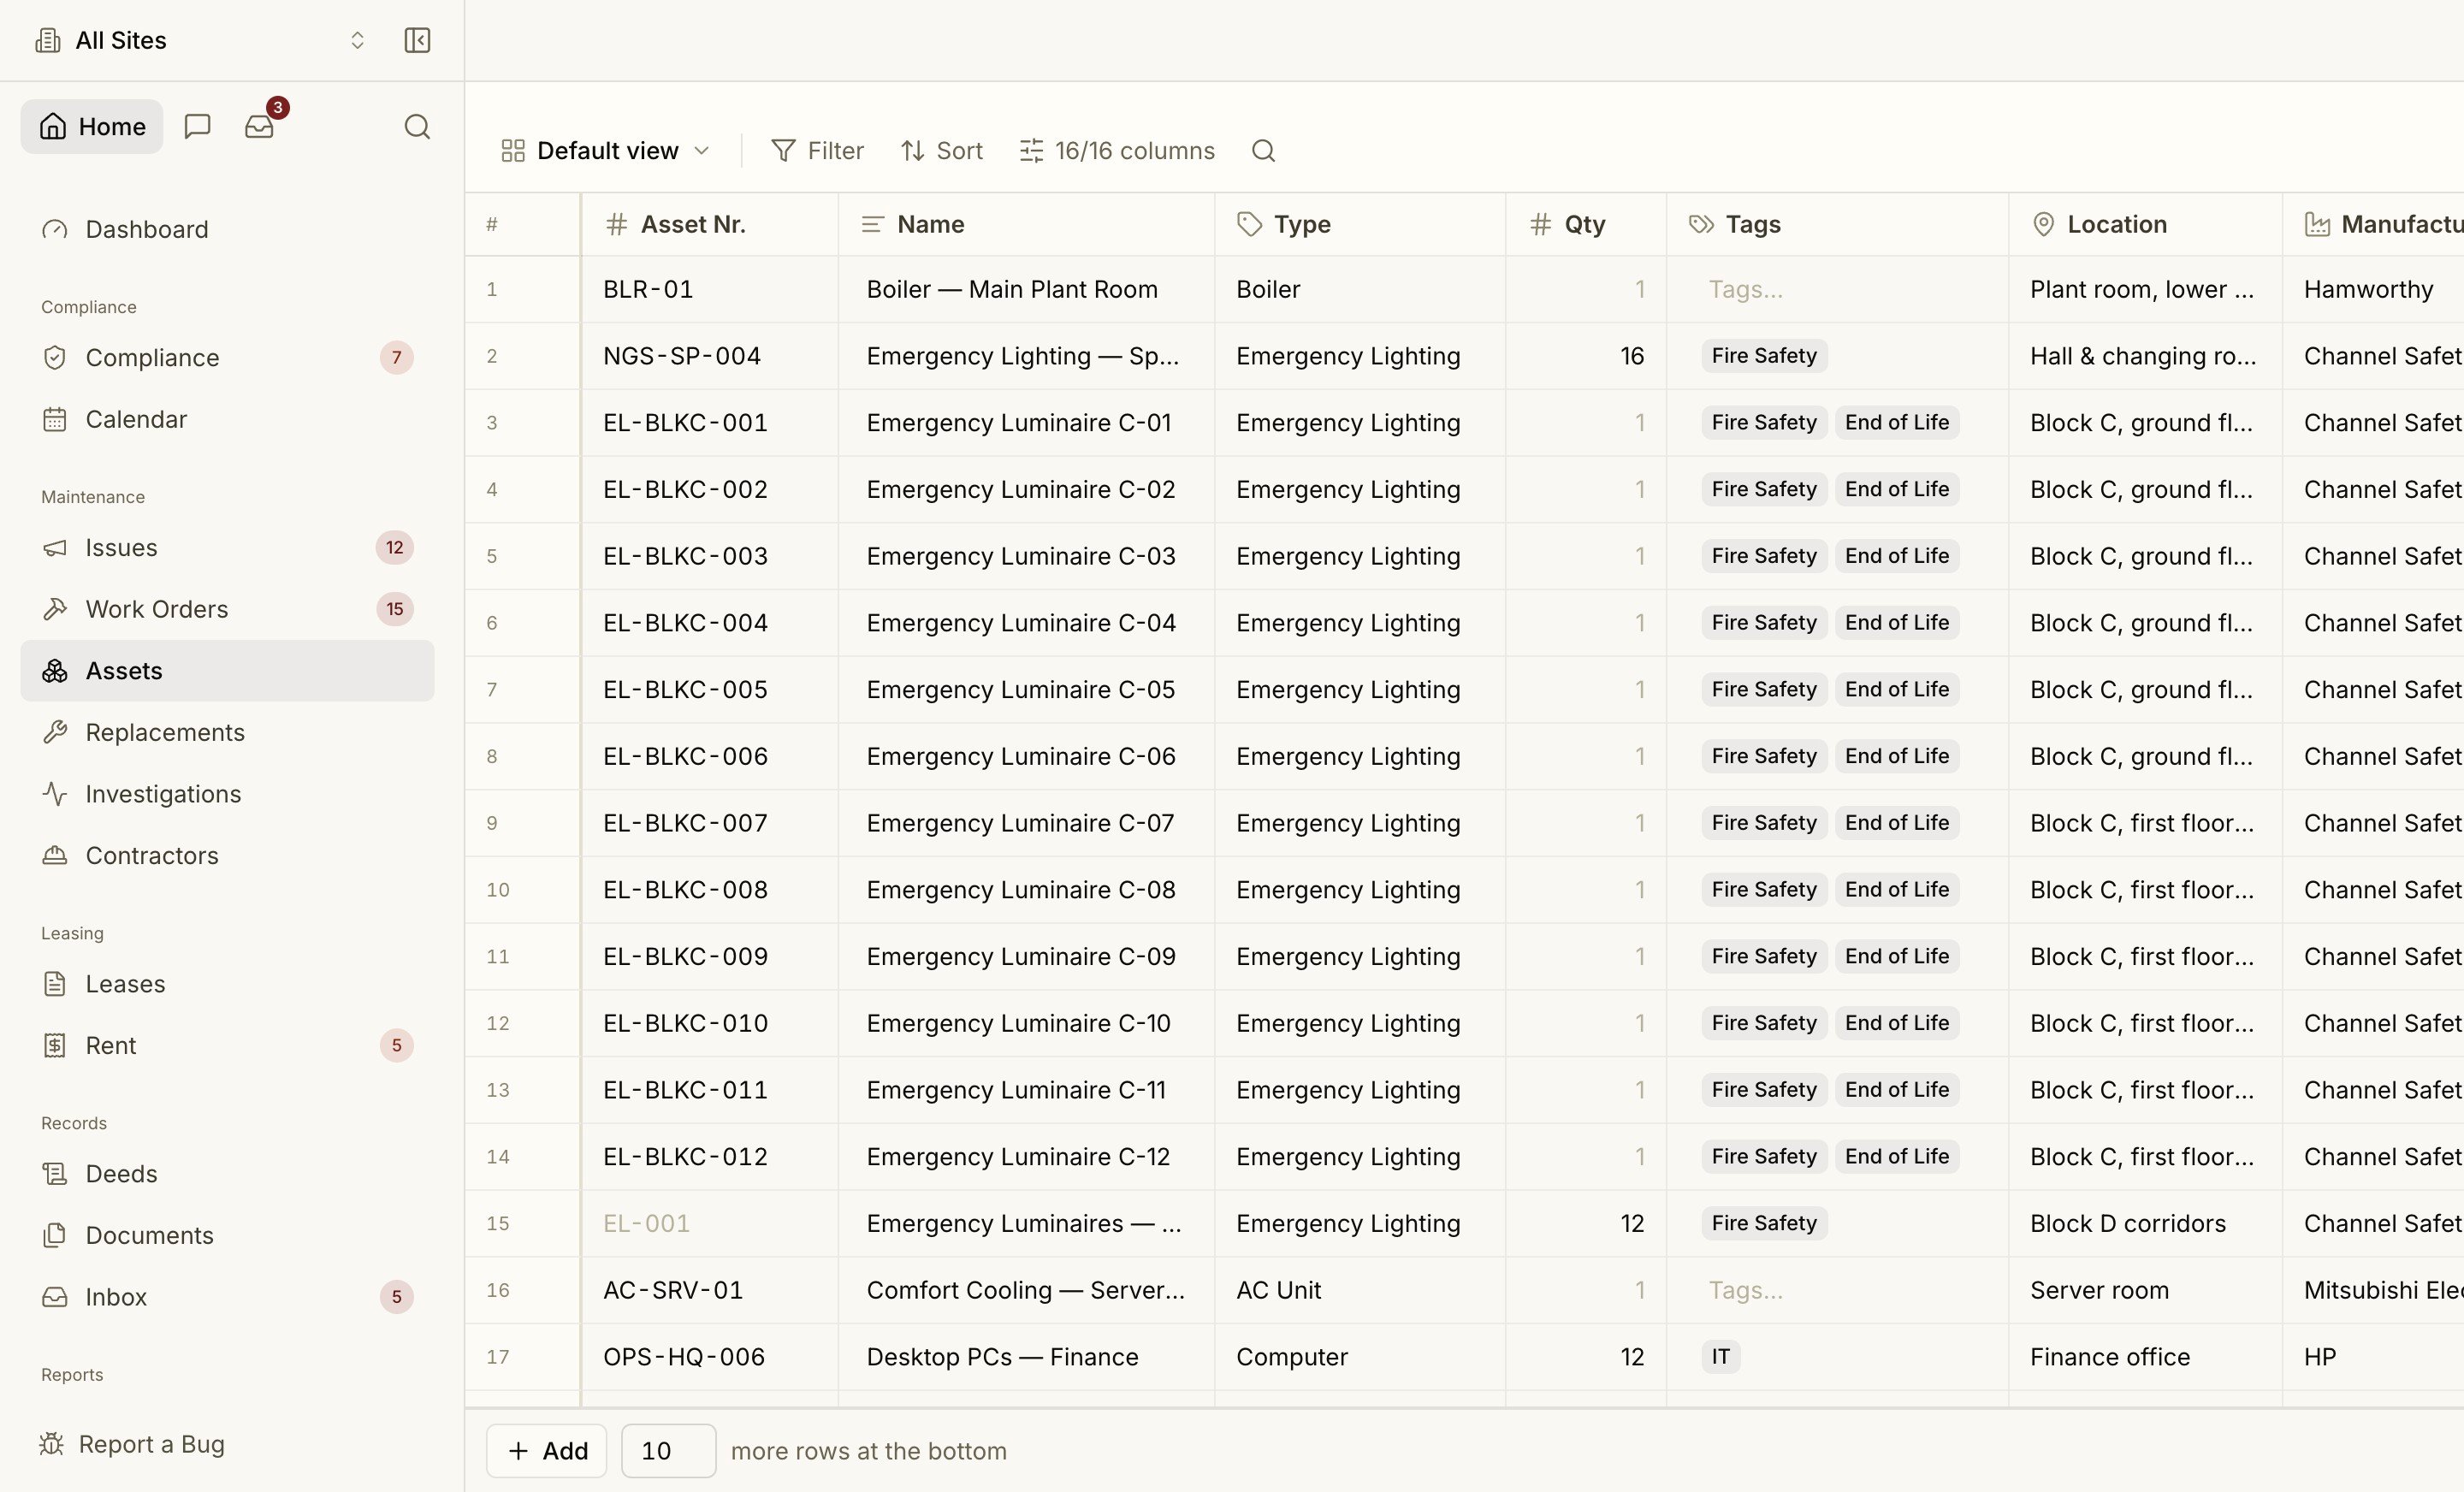Viewport: 2464px width, 1492px height.
Task: Open the Qty column header
Action: pos(1586,224)
